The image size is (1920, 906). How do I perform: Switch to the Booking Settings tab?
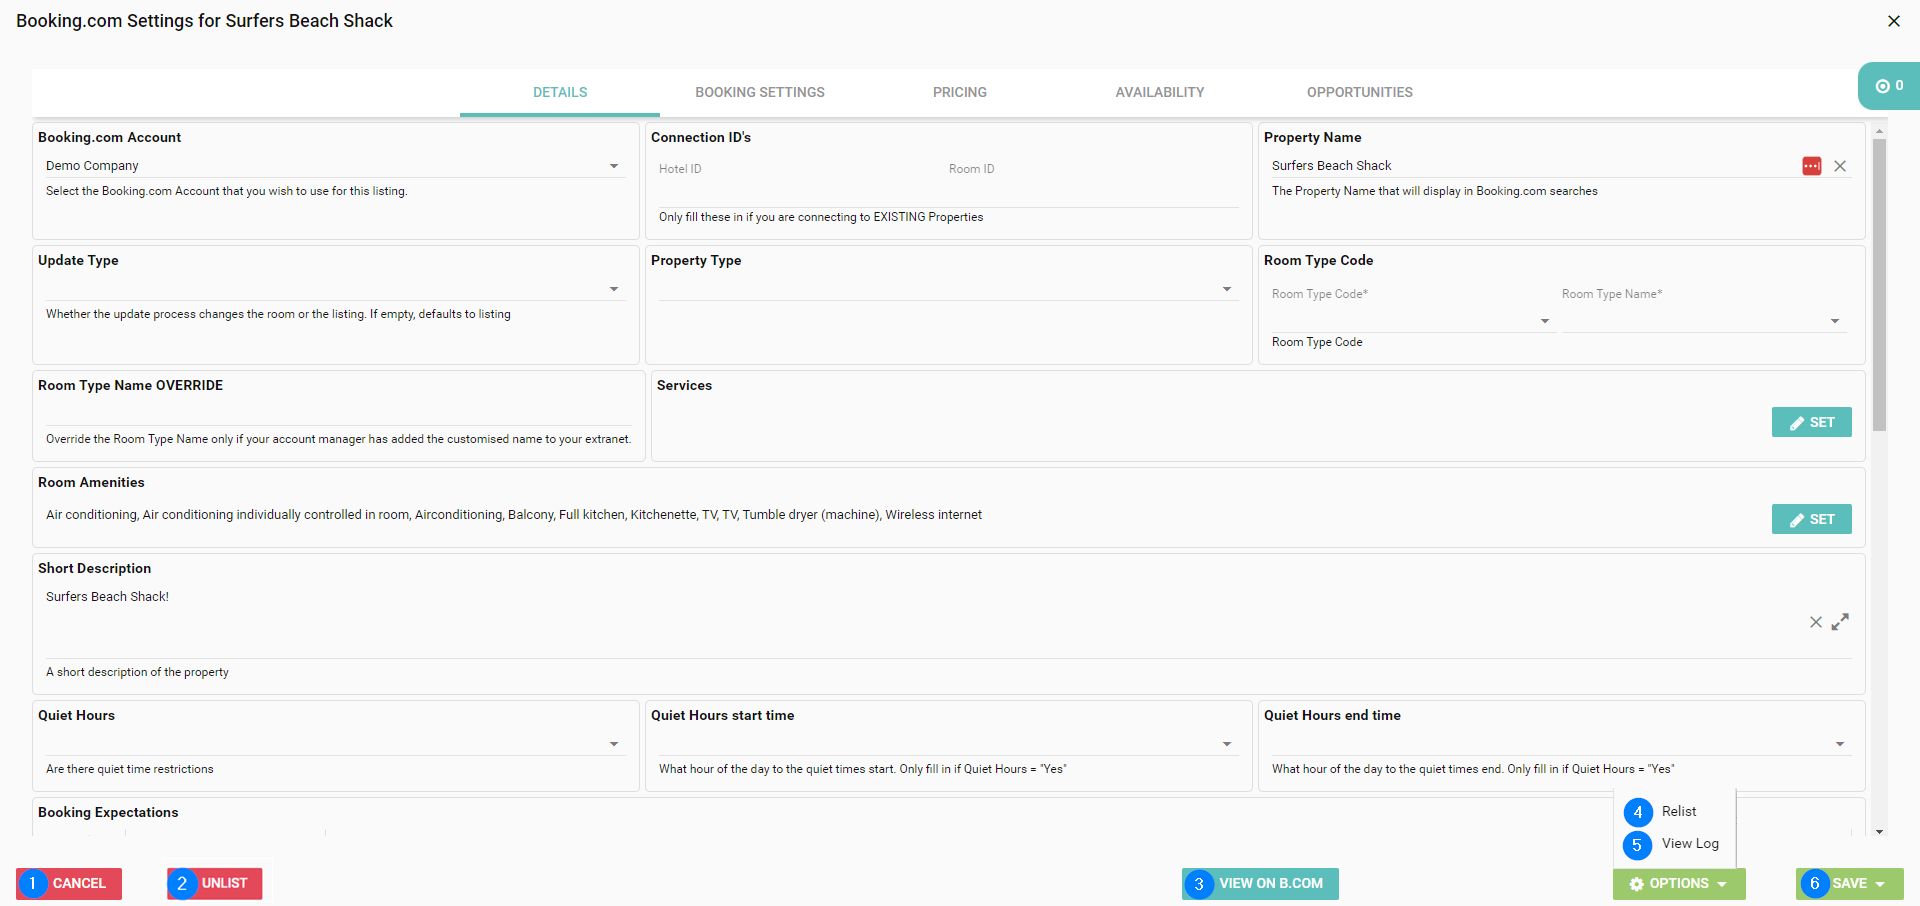(760, 92)
